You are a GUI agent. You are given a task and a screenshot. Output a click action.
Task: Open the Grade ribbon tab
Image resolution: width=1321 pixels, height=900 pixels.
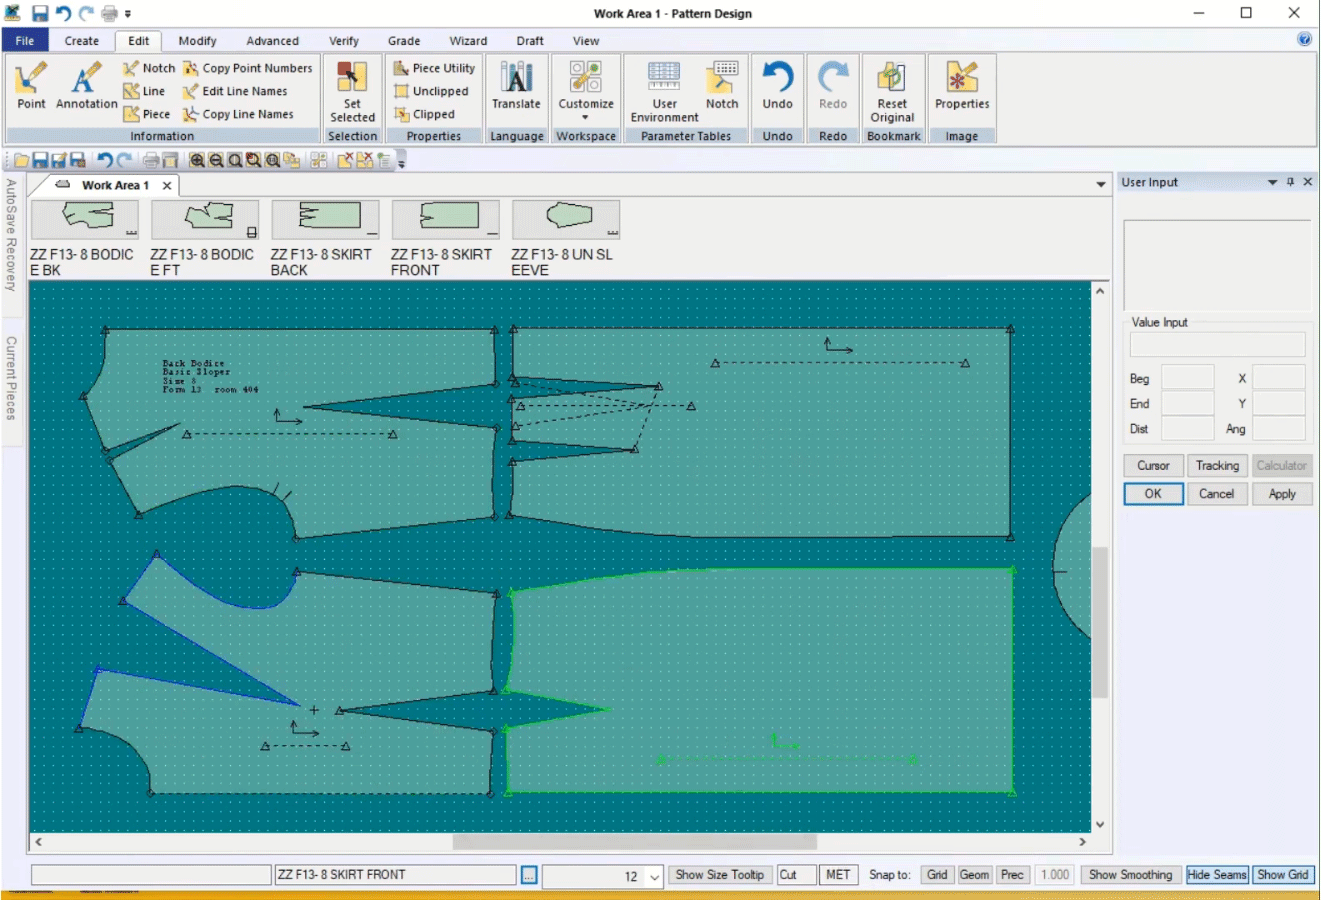click(404, 41)
